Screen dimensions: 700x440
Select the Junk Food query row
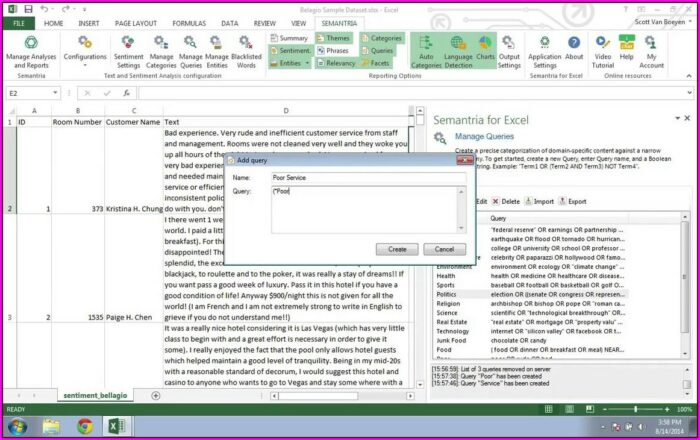[x=531, y=340]
